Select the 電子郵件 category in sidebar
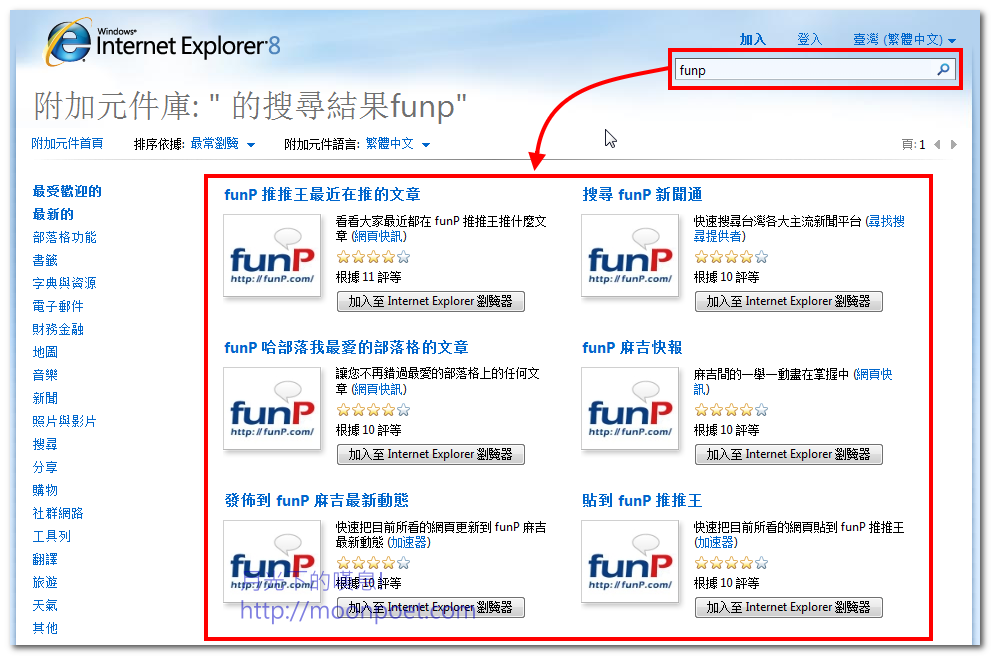 [58, 306]
